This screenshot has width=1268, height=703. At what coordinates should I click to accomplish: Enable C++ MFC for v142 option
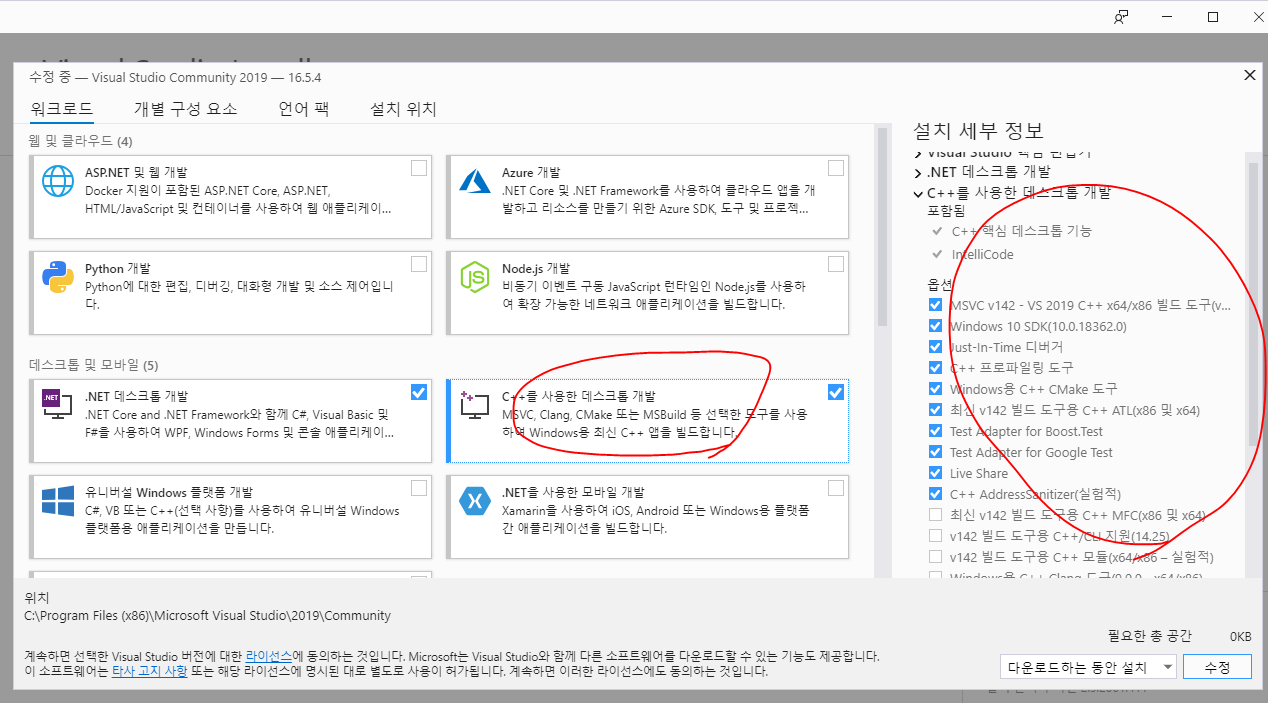(935, 515)
